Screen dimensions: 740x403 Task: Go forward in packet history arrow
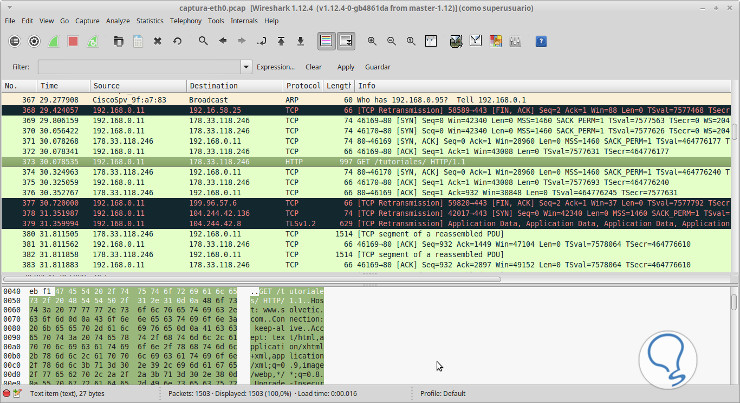[x=242, y=41]
